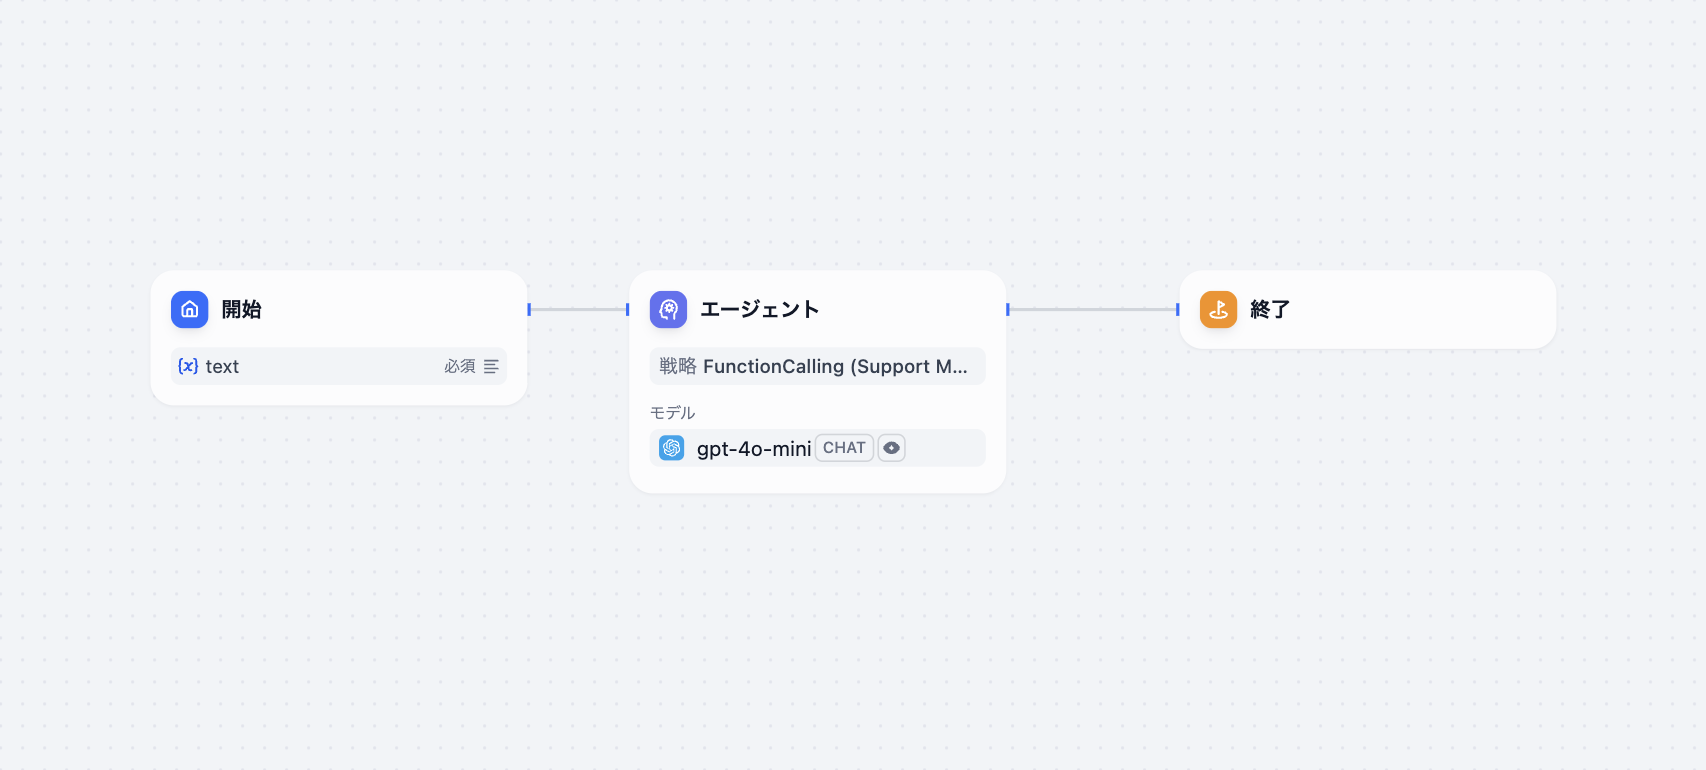Click the blue home icon on 開始 node
The width and height of the screenshot is (1706, 770).
[189, 309]
